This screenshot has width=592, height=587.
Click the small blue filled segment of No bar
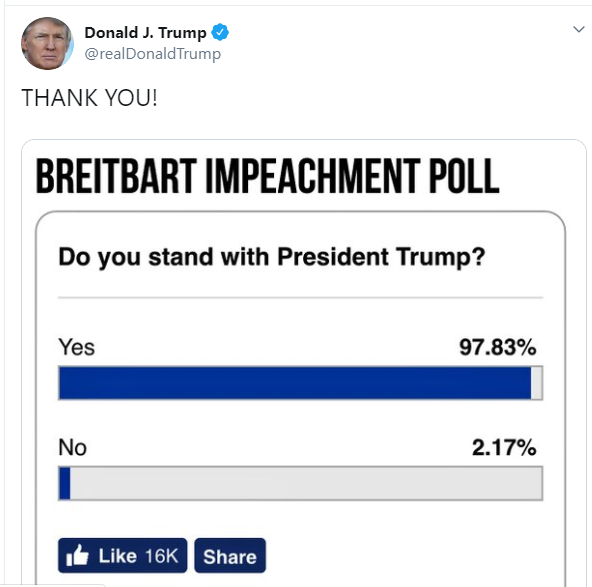click(65, 483)
